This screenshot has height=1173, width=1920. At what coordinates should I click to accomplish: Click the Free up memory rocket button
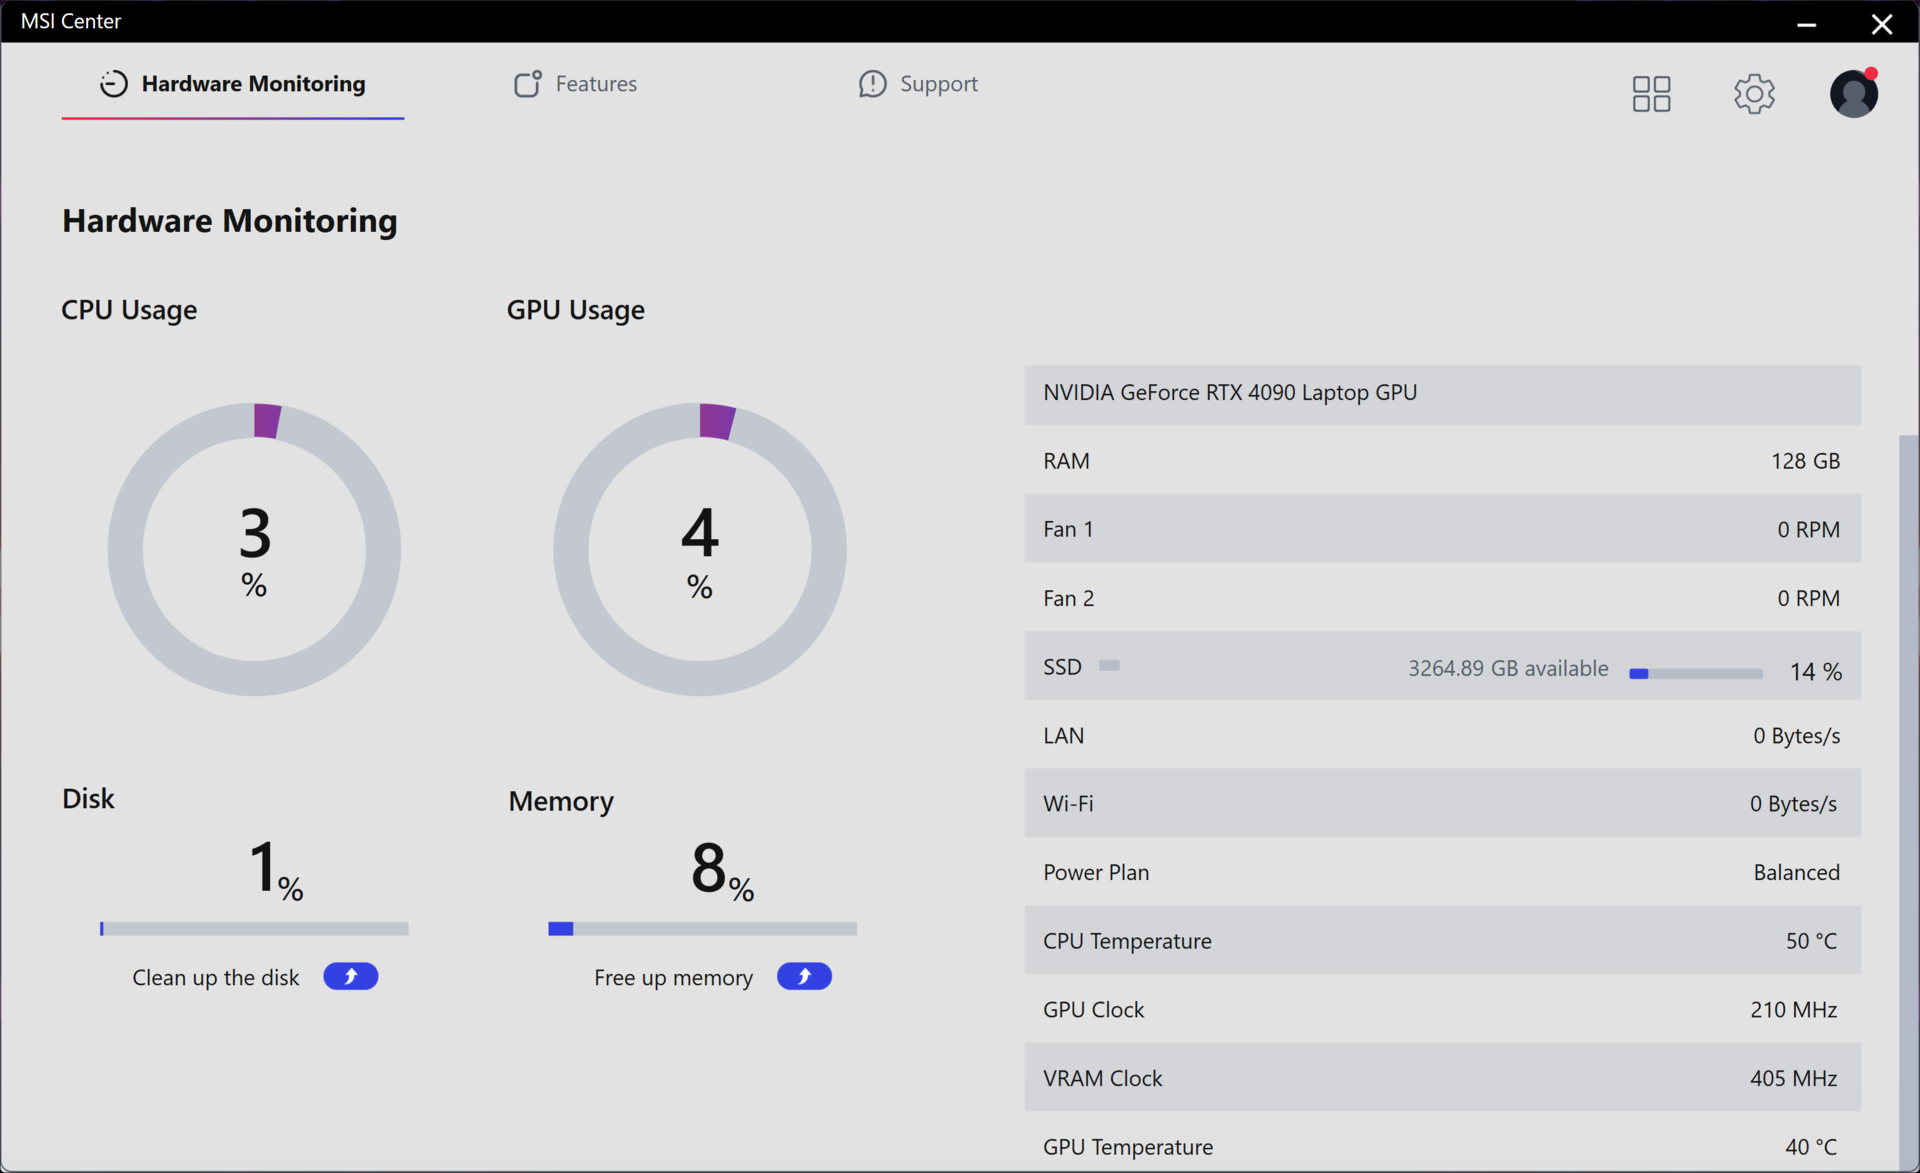804,976
